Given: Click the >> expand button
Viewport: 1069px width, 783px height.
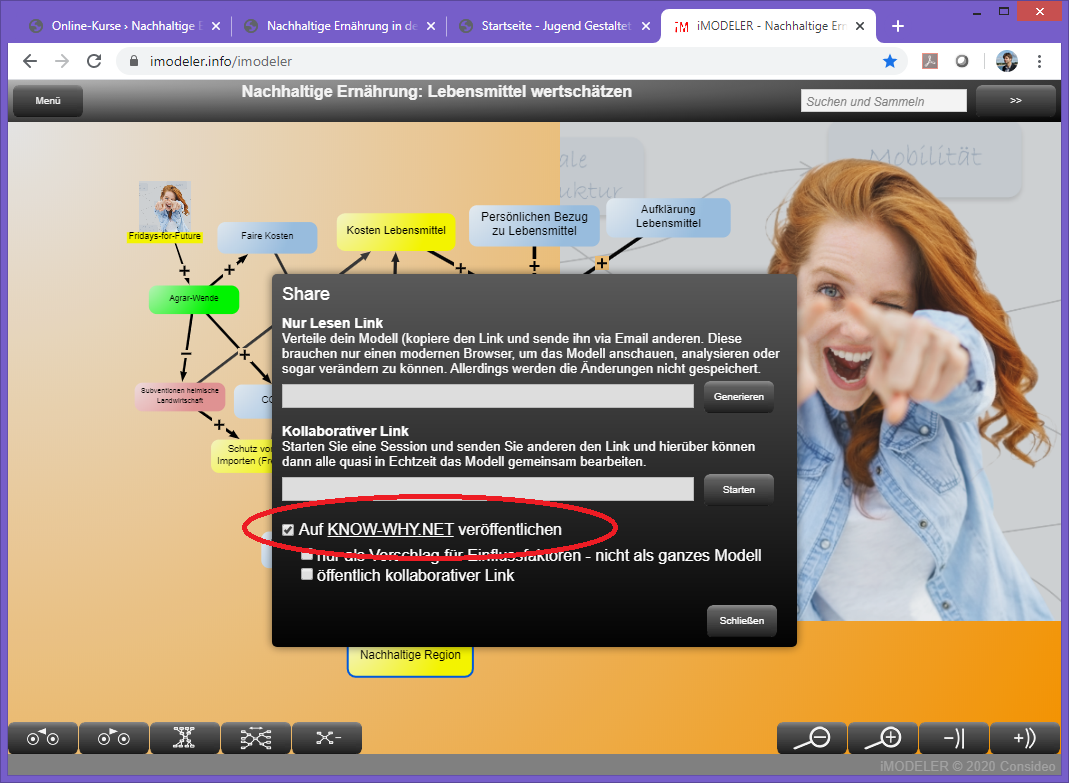Looking at the screenshot, I should [1016, 101].
